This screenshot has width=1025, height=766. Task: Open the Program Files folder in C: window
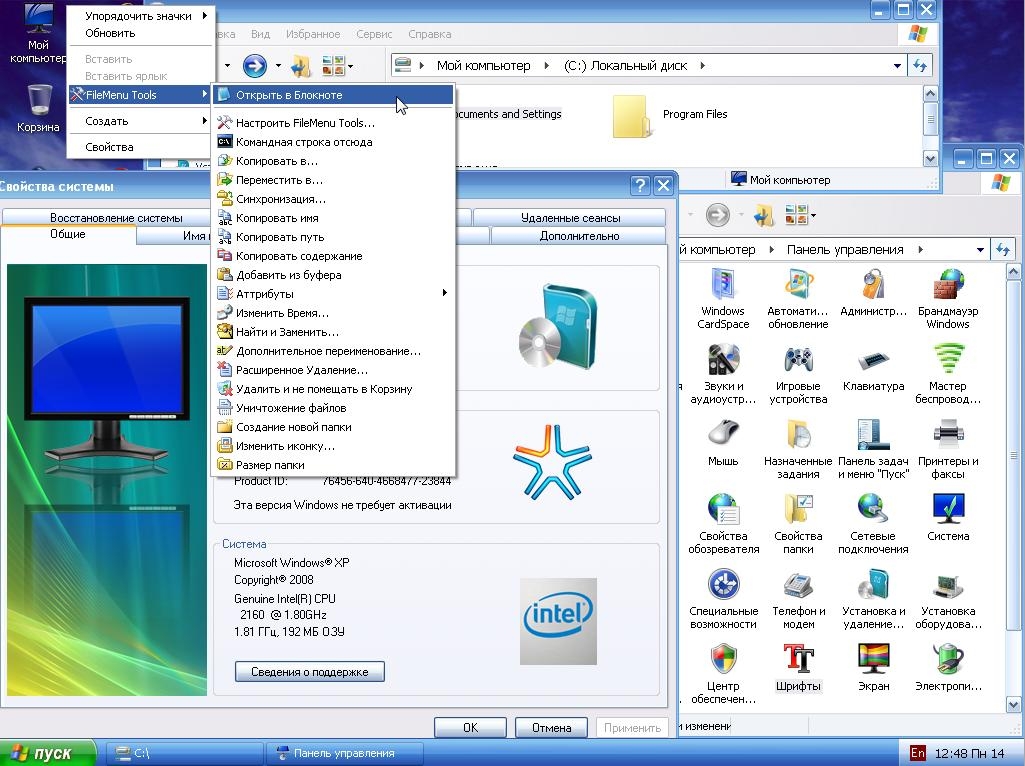[670, 116]
